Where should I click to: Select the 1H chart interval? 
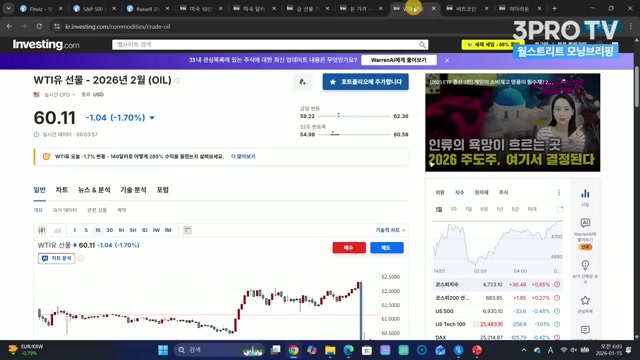click(121, 230)
